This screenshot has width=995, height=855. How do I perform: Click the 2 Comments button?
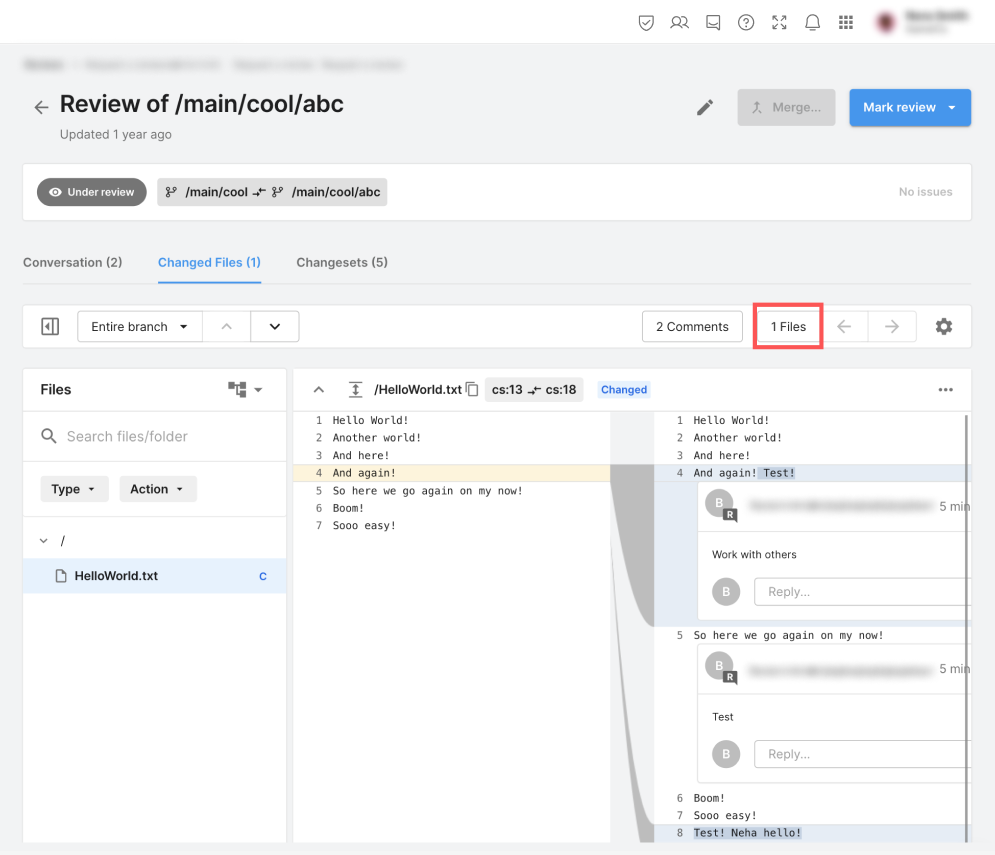[692, 327]
